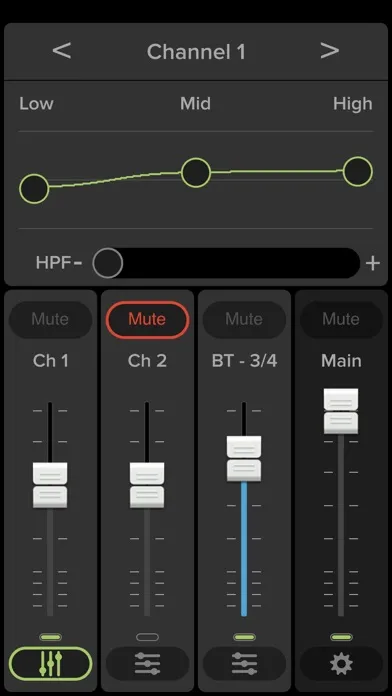Image resolution: width=392 pixels, height=696 pixels.
Task: Increase HPF with plus sign
Action: (x=372, y=263)
